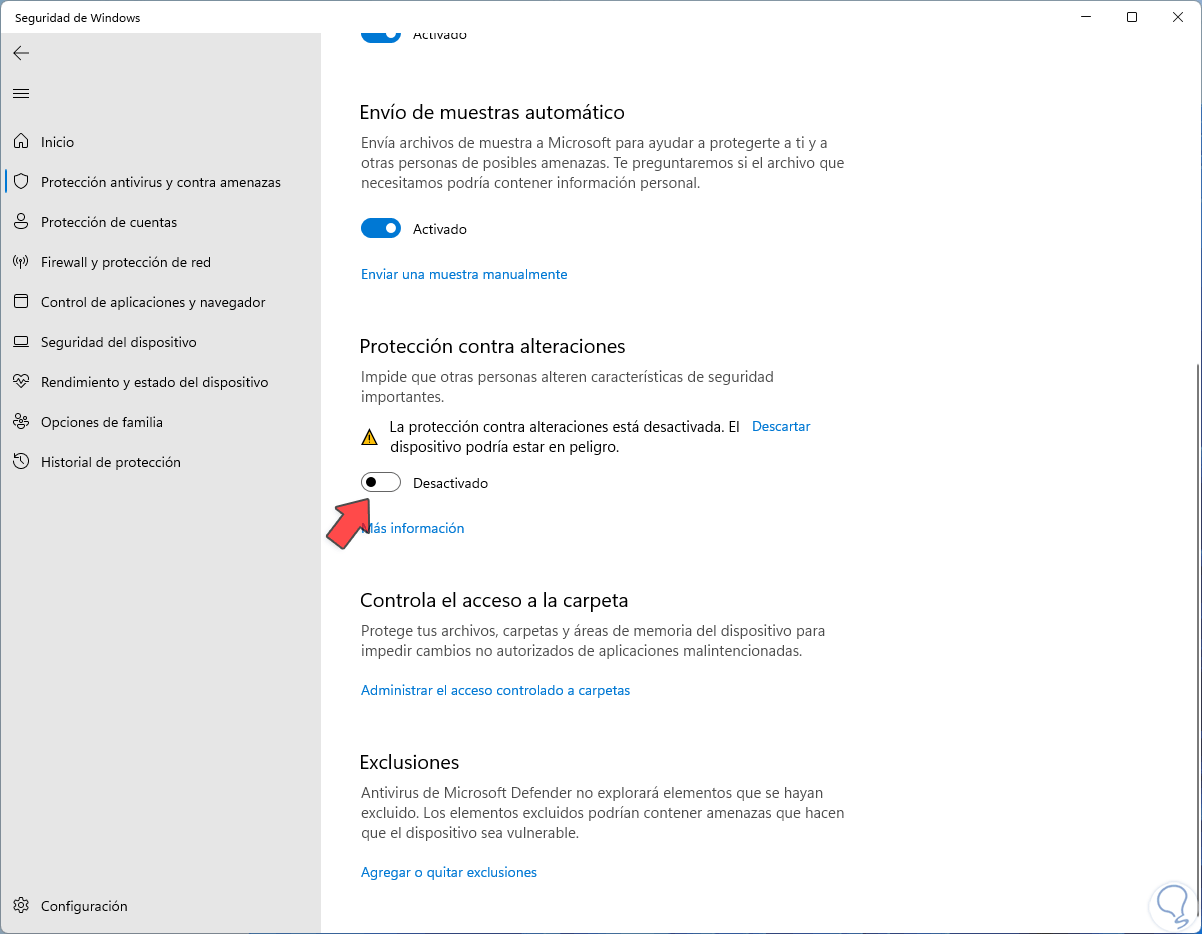The height and width of the screenshot is (934, 1202).
Task: Select the shield icon for Protección antivirus
Action: tap(21, 182)
